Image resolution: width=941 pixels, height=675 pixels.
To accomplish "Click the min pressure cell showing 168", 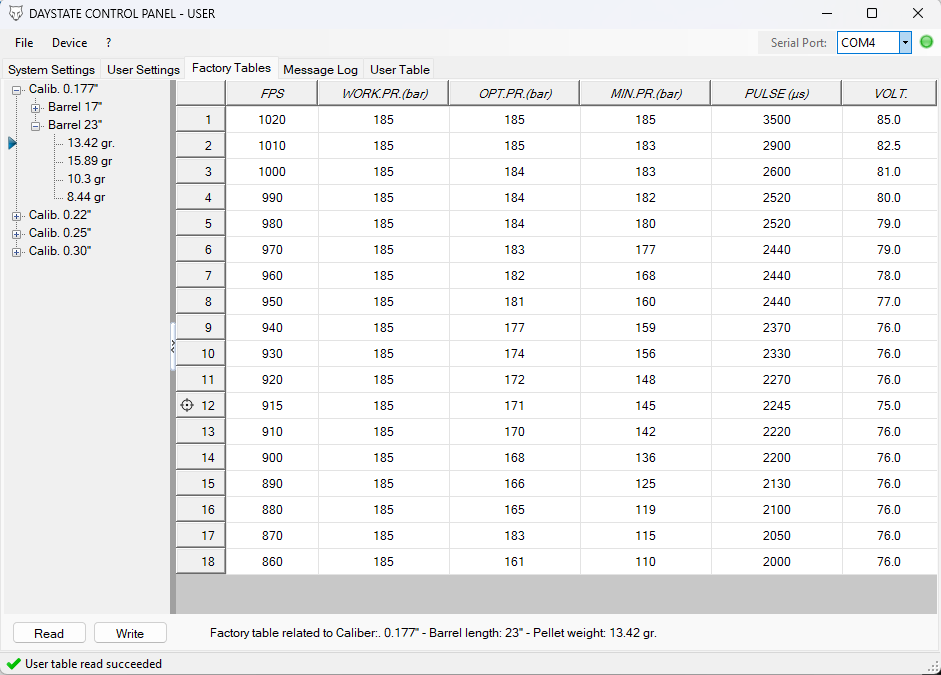I will [x=645, y=275].
